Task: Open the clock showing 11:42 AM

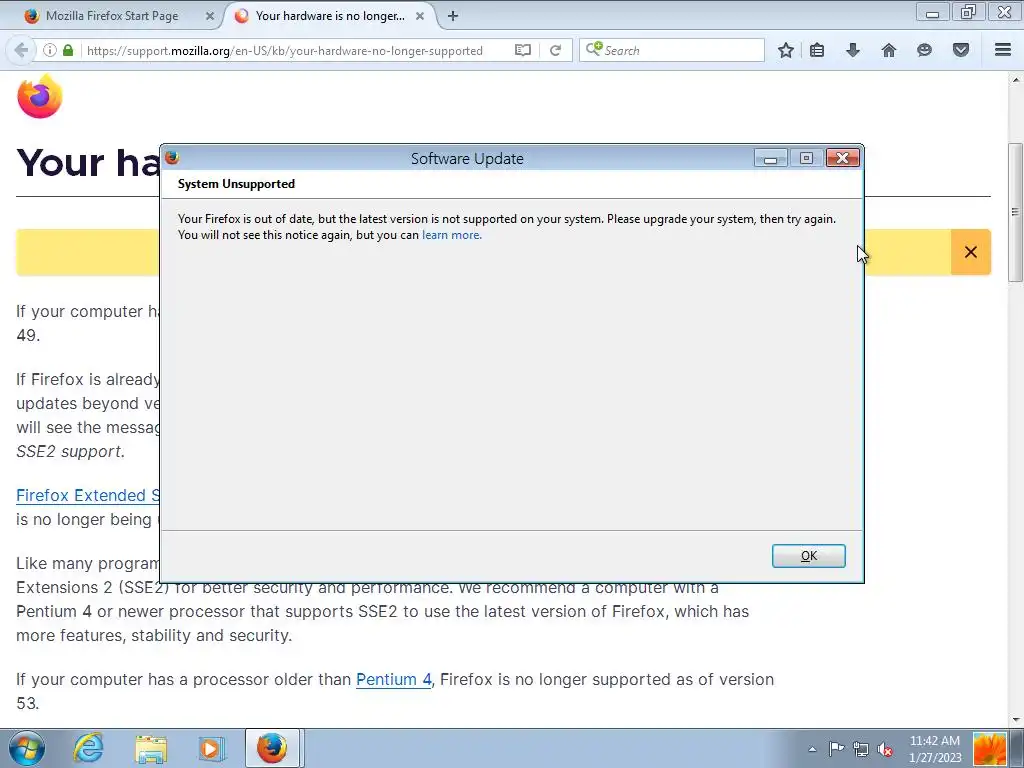Action: click(x=935, y=749)
